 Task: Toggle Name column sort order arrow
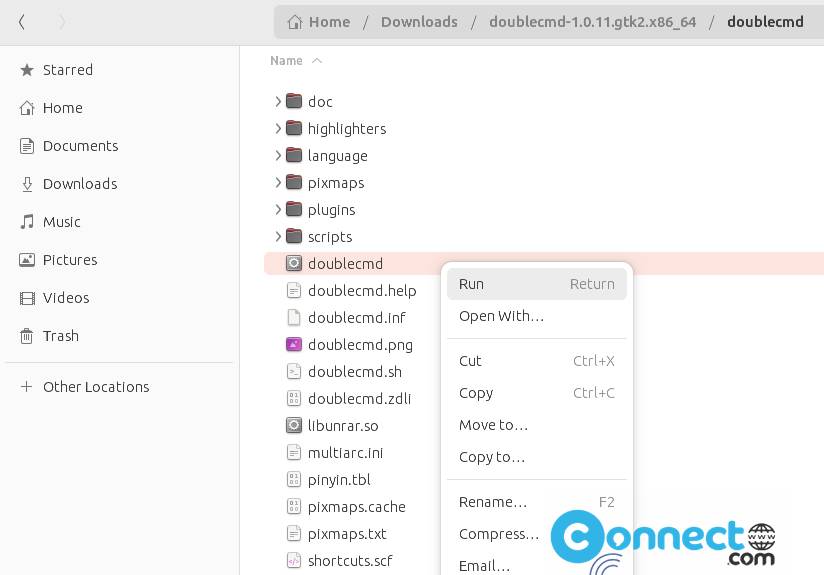coord(317,60)
